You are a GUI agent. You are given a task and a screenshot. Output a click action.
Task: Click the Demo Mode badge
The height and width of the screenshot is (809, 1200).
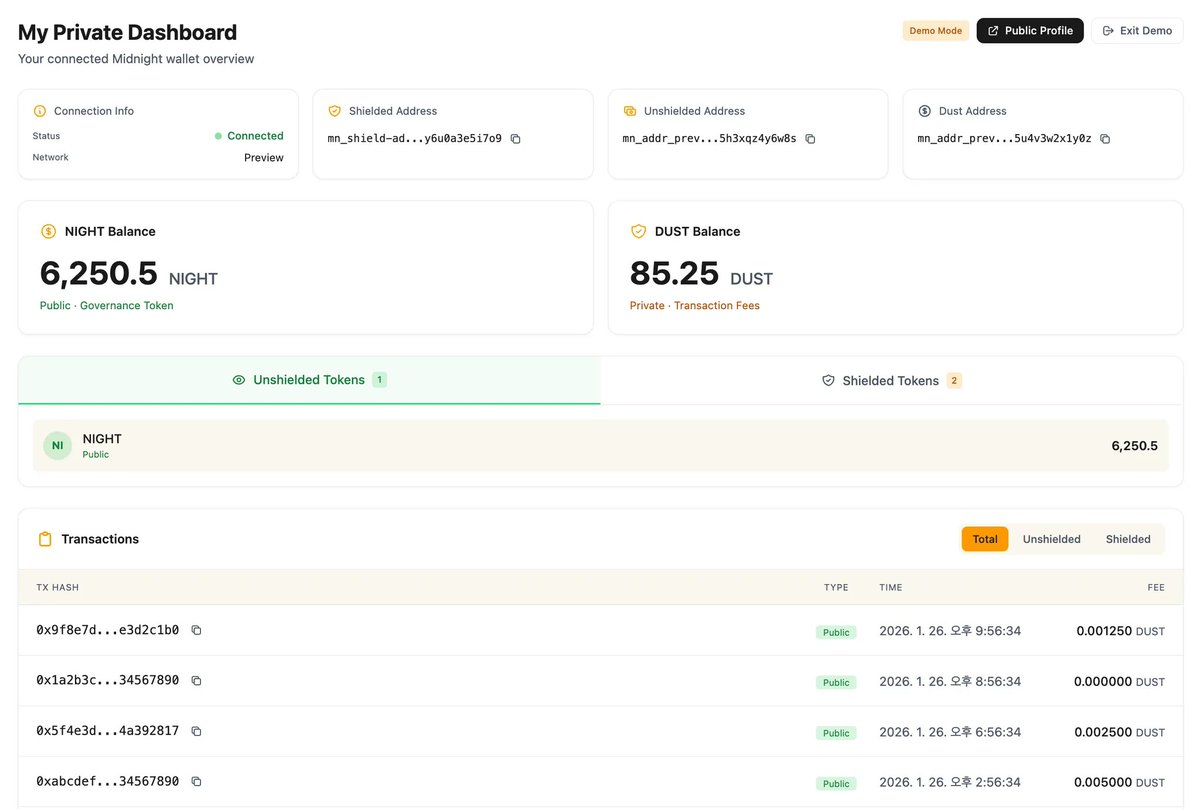tap(936, 31)
